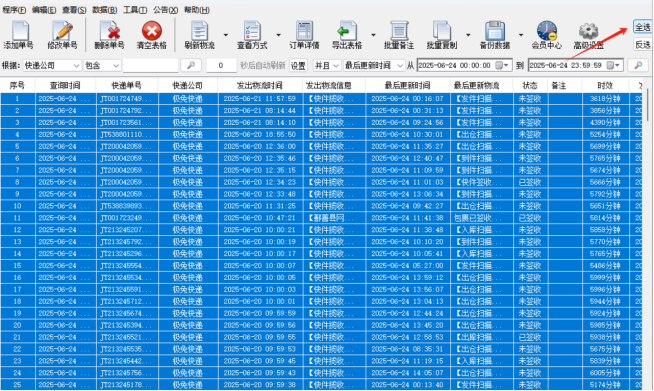The image size is (654, 391).
Task: Open the 快递公司 filter dropdown
Action: point(52,66)
